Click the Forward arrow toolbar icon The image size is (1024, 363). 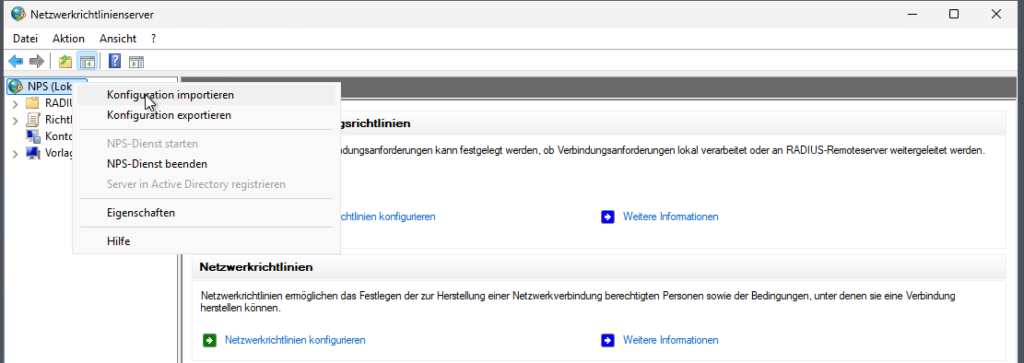(x=37, y=61)
